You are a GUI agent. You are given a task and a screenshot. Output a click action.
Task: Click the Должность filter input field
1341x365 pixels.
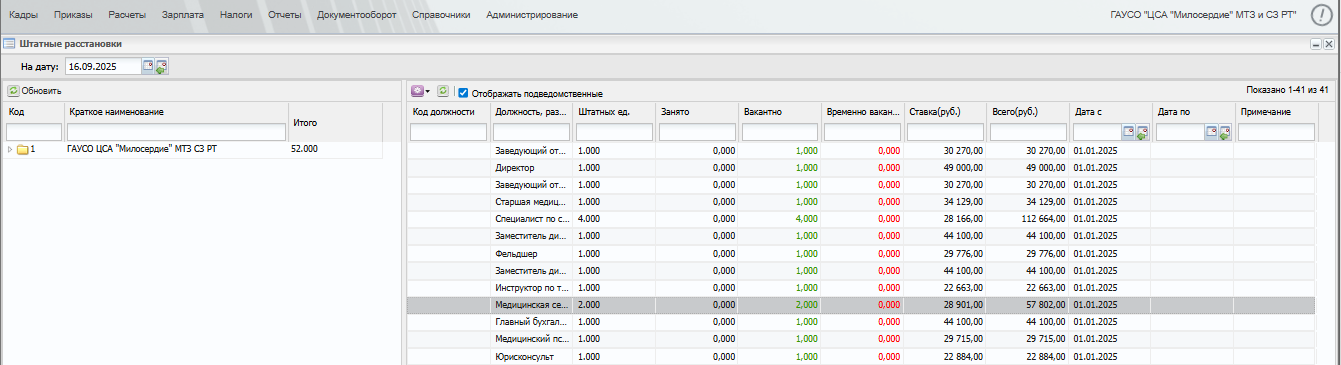tap(531, 132)
